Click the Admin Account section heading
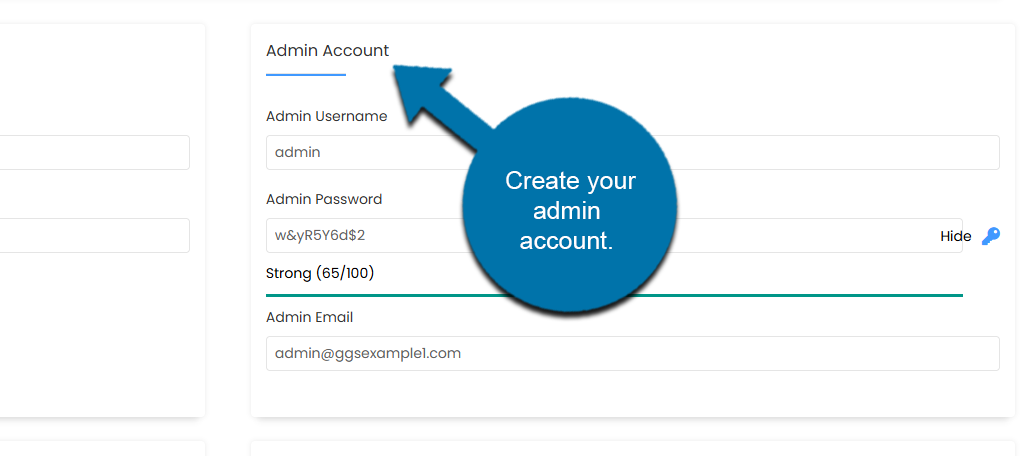The image size is (1024, 456). [x=327, y=51]
